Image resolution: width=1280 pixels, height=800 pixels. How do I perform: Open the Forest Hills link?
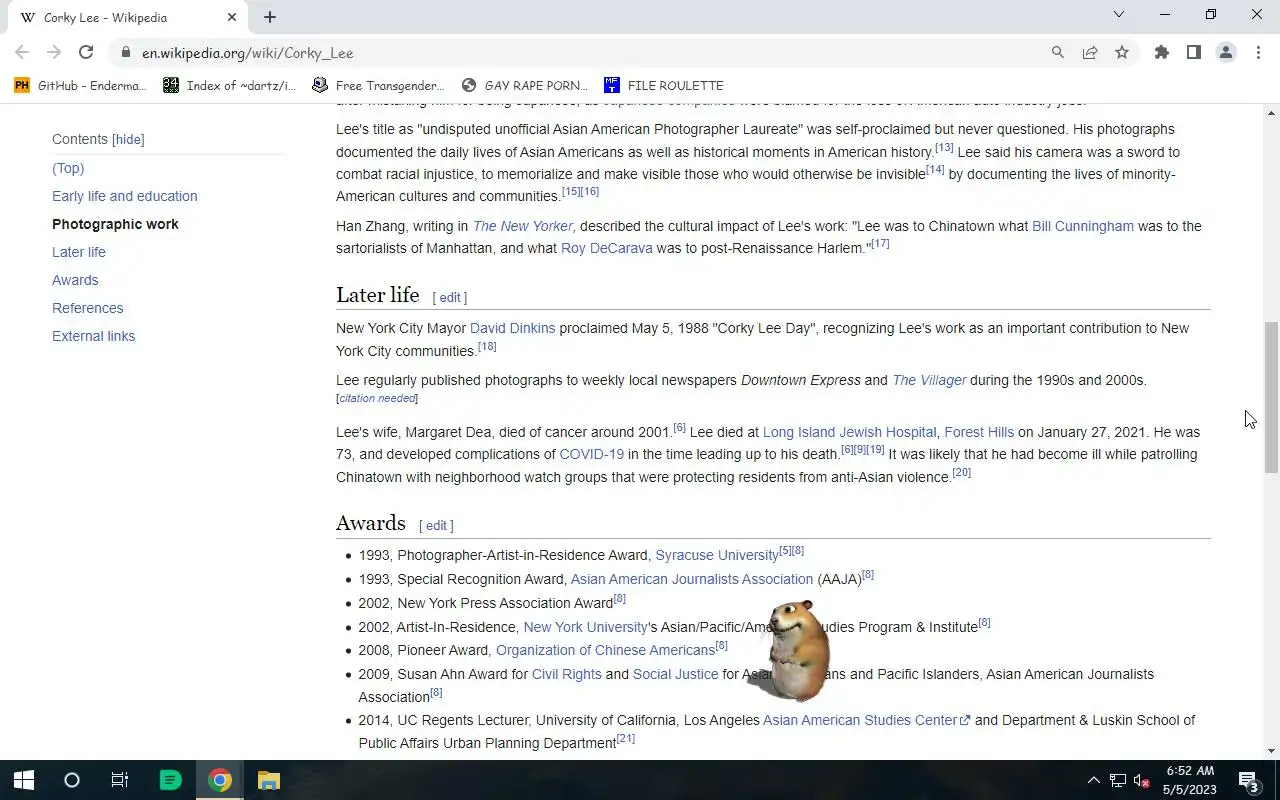coord(979,432)
